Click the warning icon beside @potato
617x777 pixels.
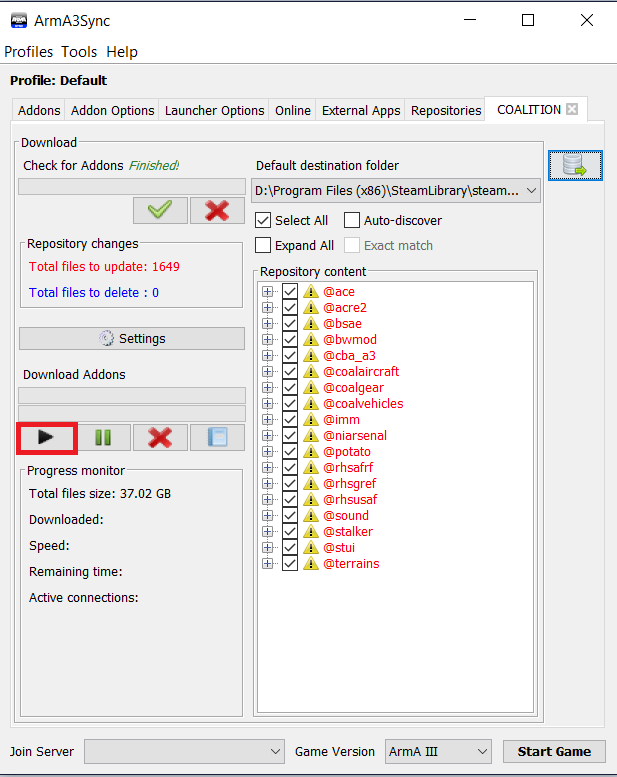click(311, 452)
